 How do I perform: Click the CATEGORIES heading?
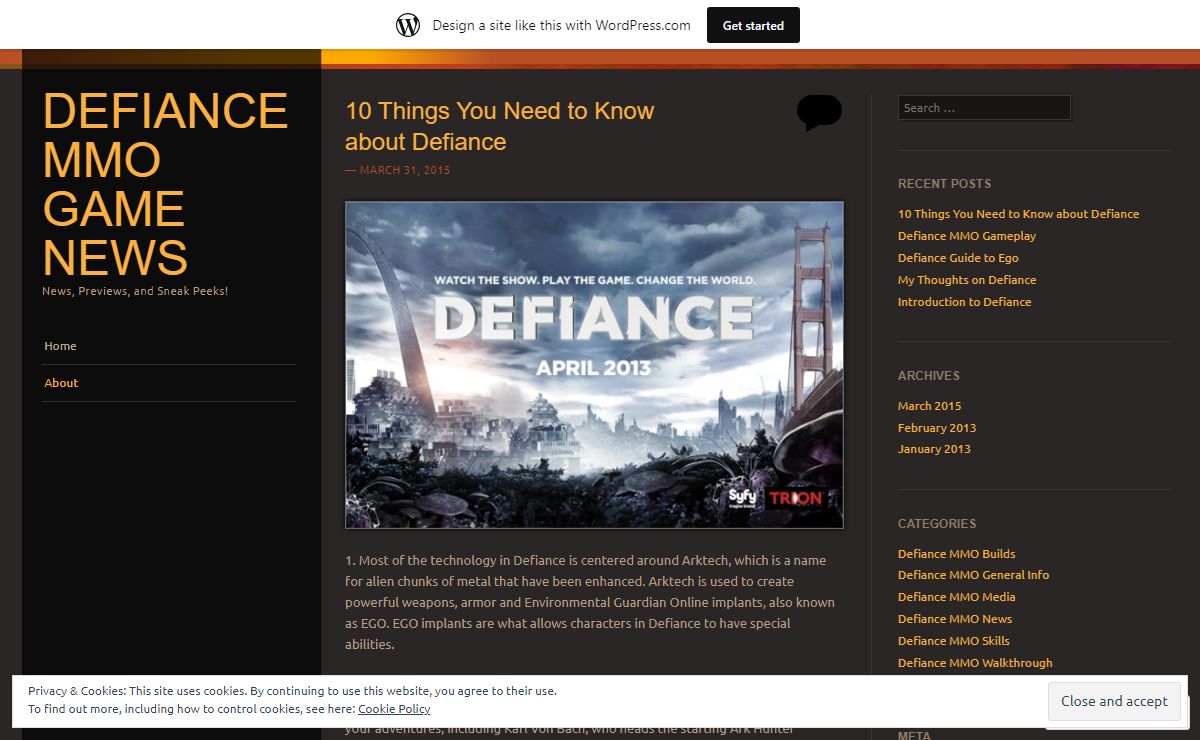937,524
